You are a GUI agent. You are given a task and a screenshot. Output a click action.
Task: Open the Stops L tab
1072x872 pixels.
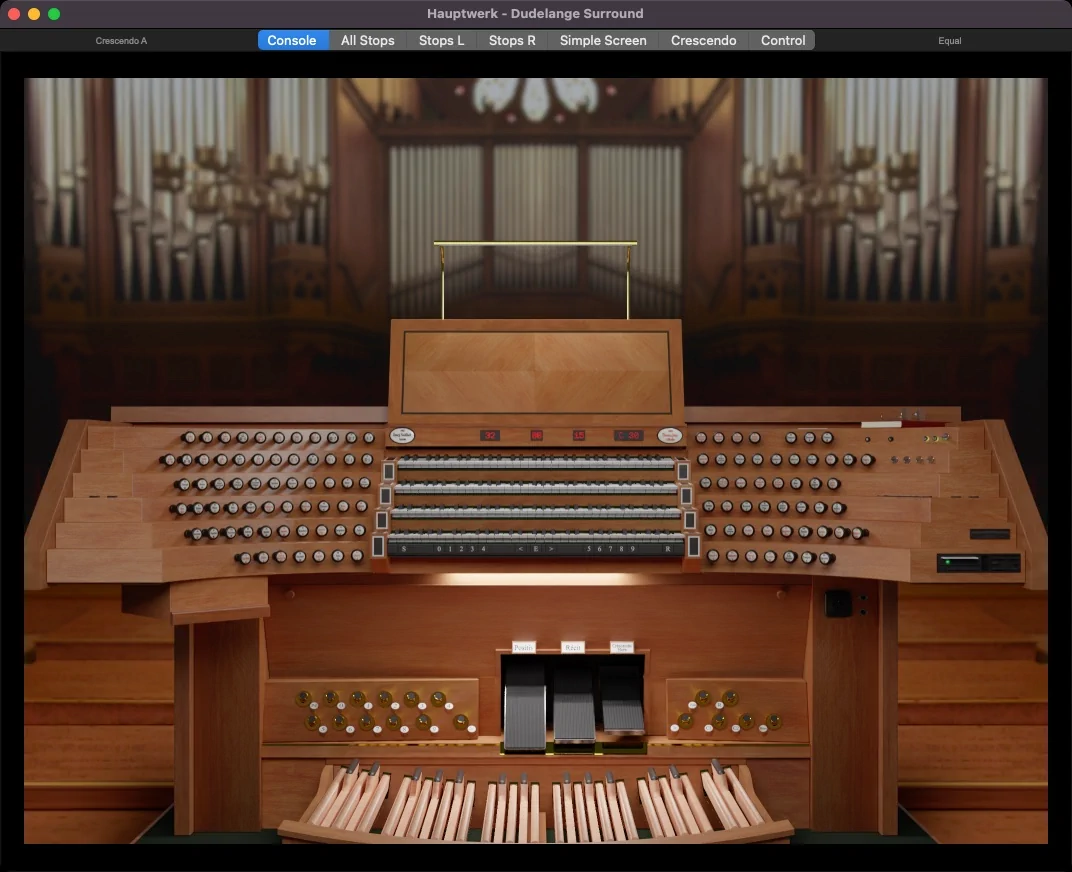click(441, 40)
